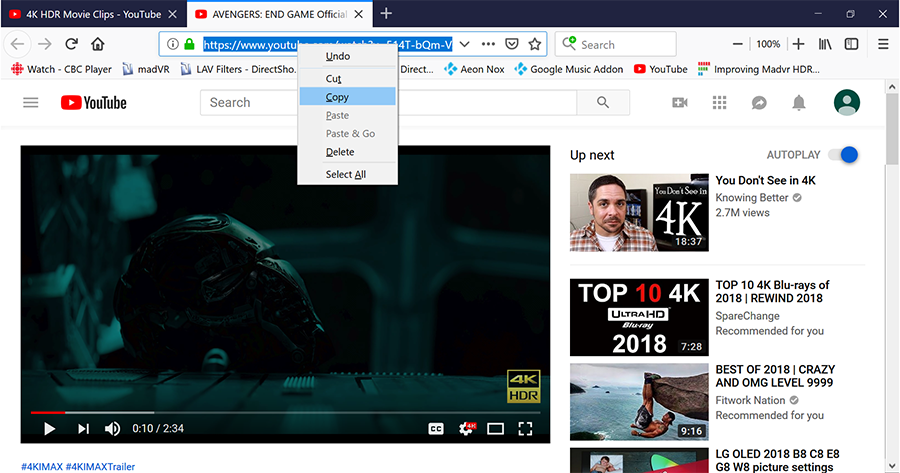Screen dimensions: 900x473
Task: Open Knowing Better channel
Action: (x=751, y=197)
